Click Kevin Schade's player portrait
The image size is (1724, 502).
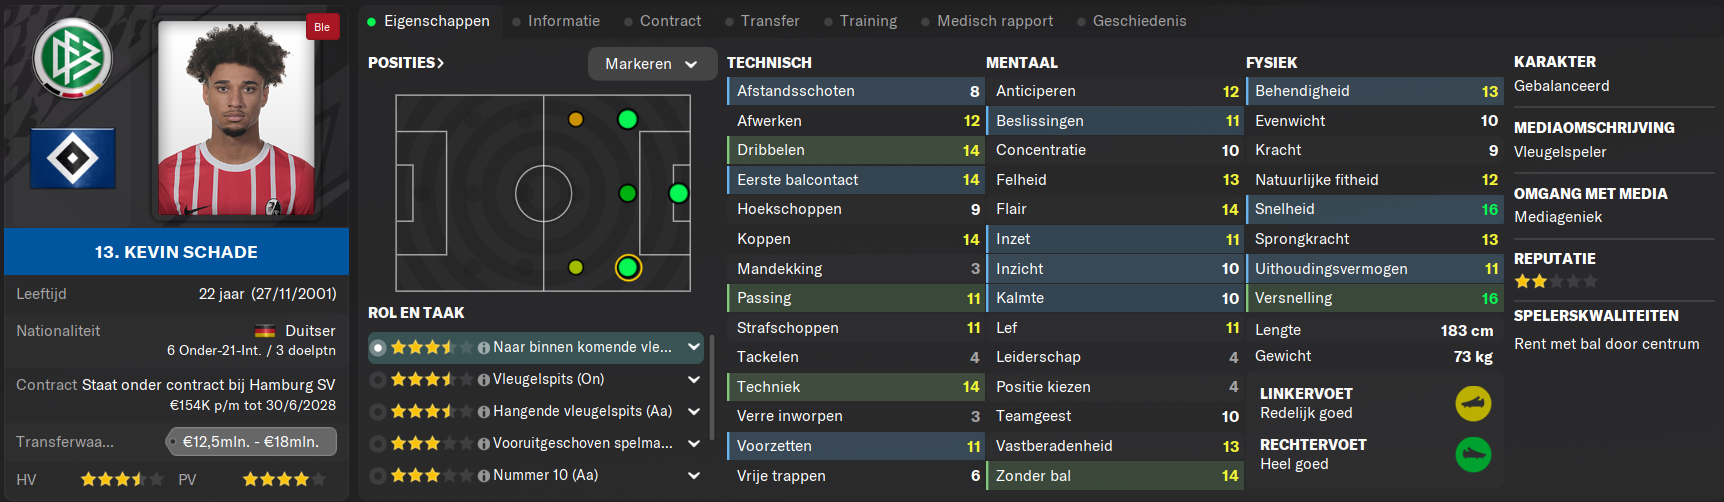coord(236,118)
